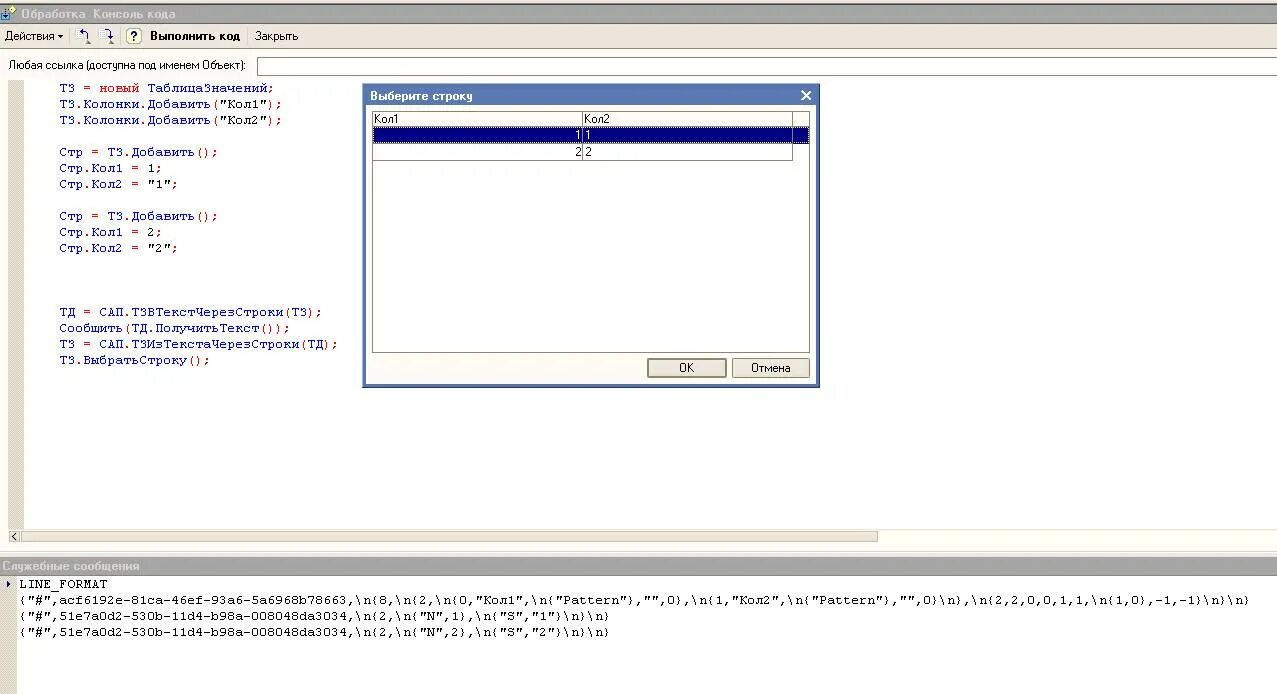
Task: Run the code with Выполнить код
Action: (195, 36)
